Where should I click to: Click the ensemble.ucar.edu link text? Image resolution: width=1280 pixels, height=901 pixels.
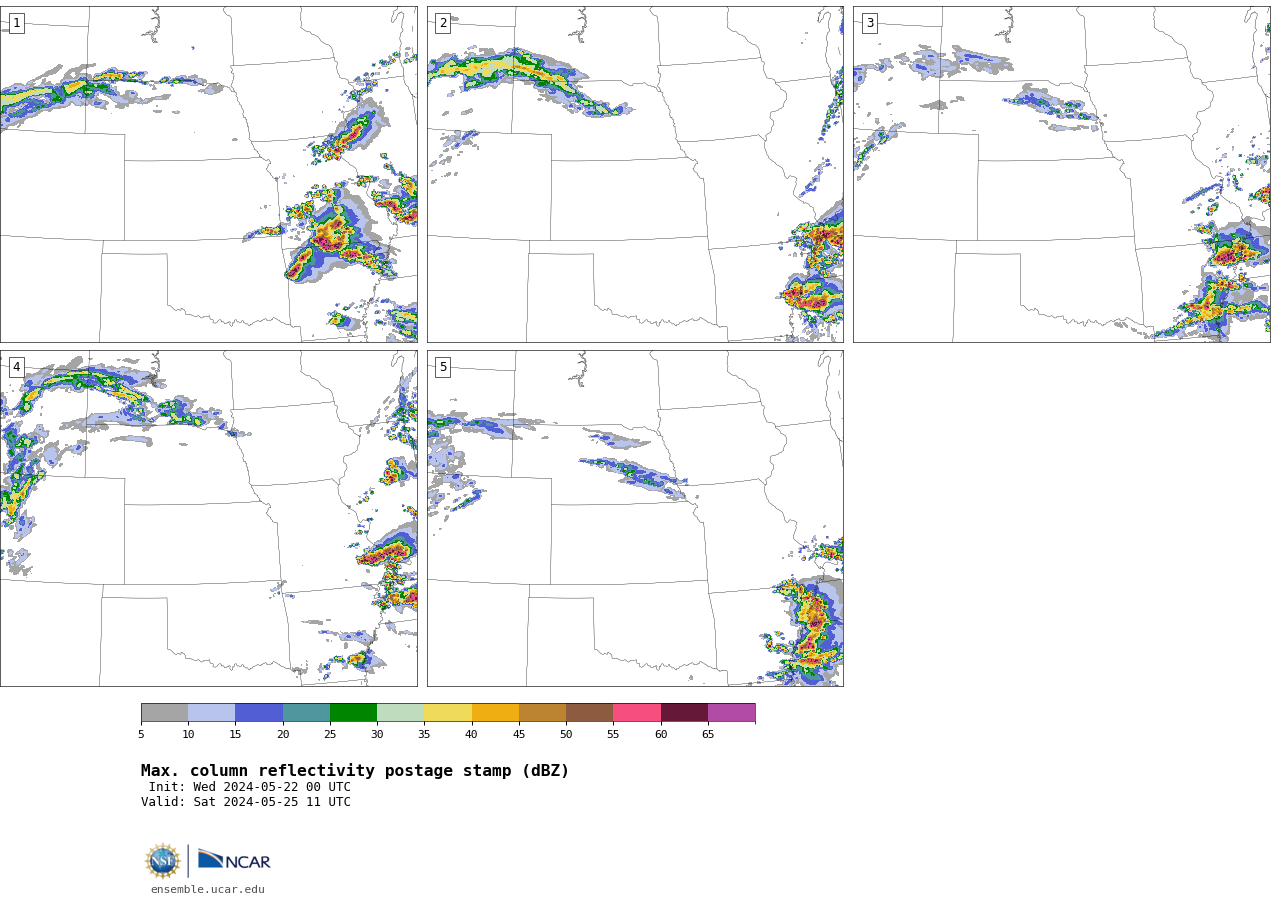tap(208, 889)
